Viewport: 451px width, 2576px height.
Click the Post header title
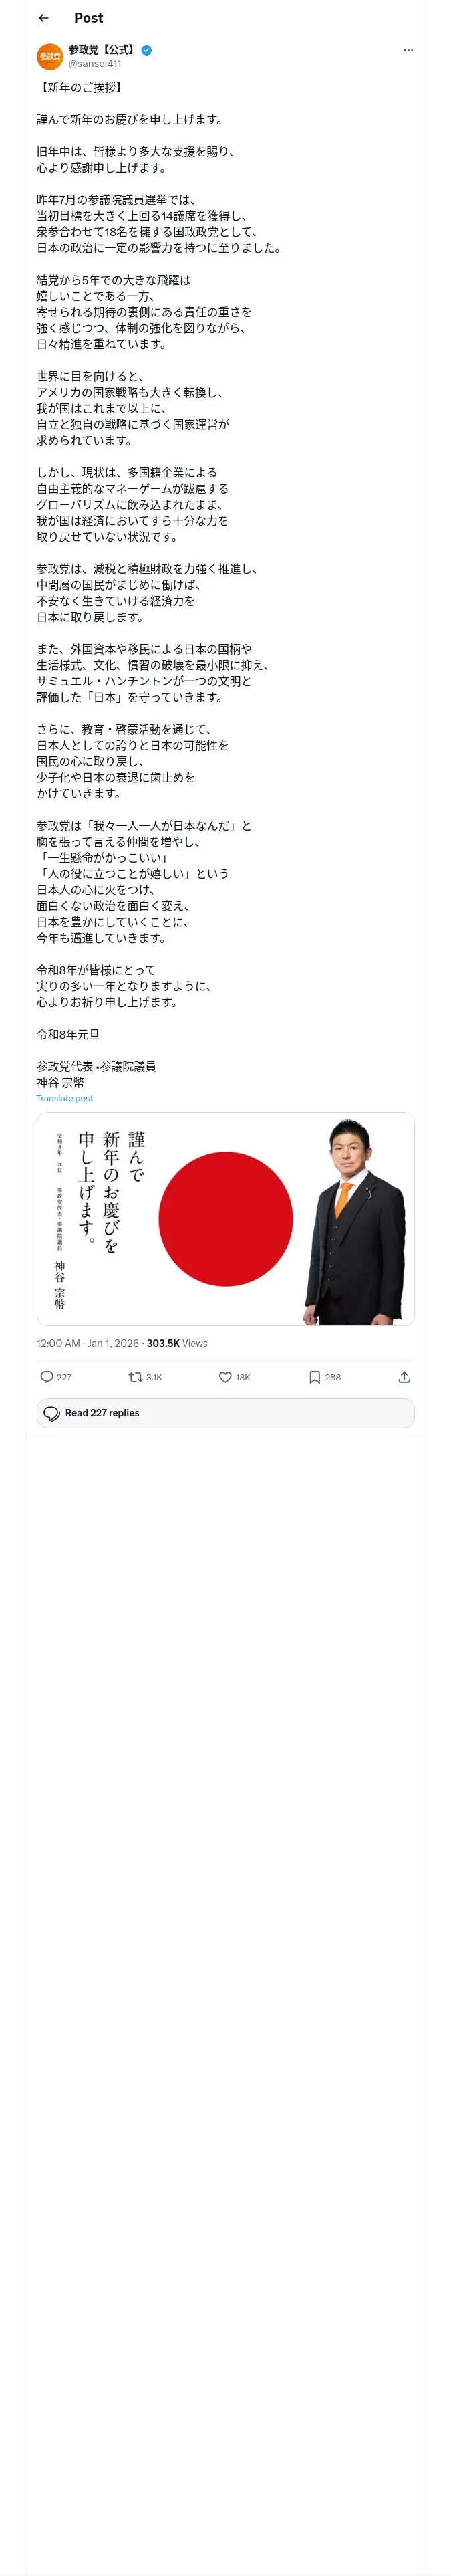tap(88, 18)
